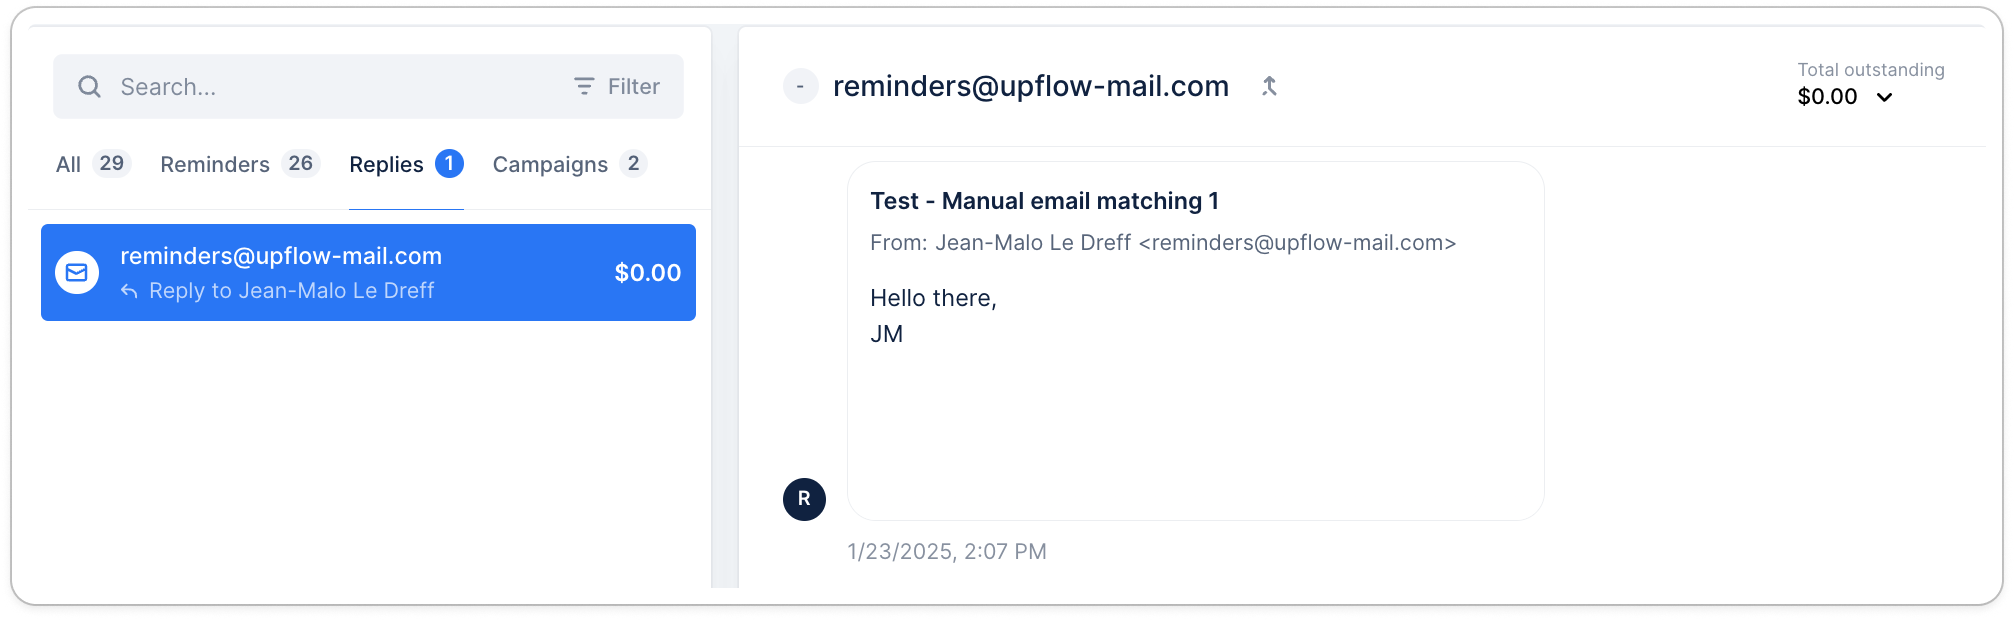Click the merge arrow icon beside header email
Viewport: 2014px width, 620px height.
point(1269,87)
